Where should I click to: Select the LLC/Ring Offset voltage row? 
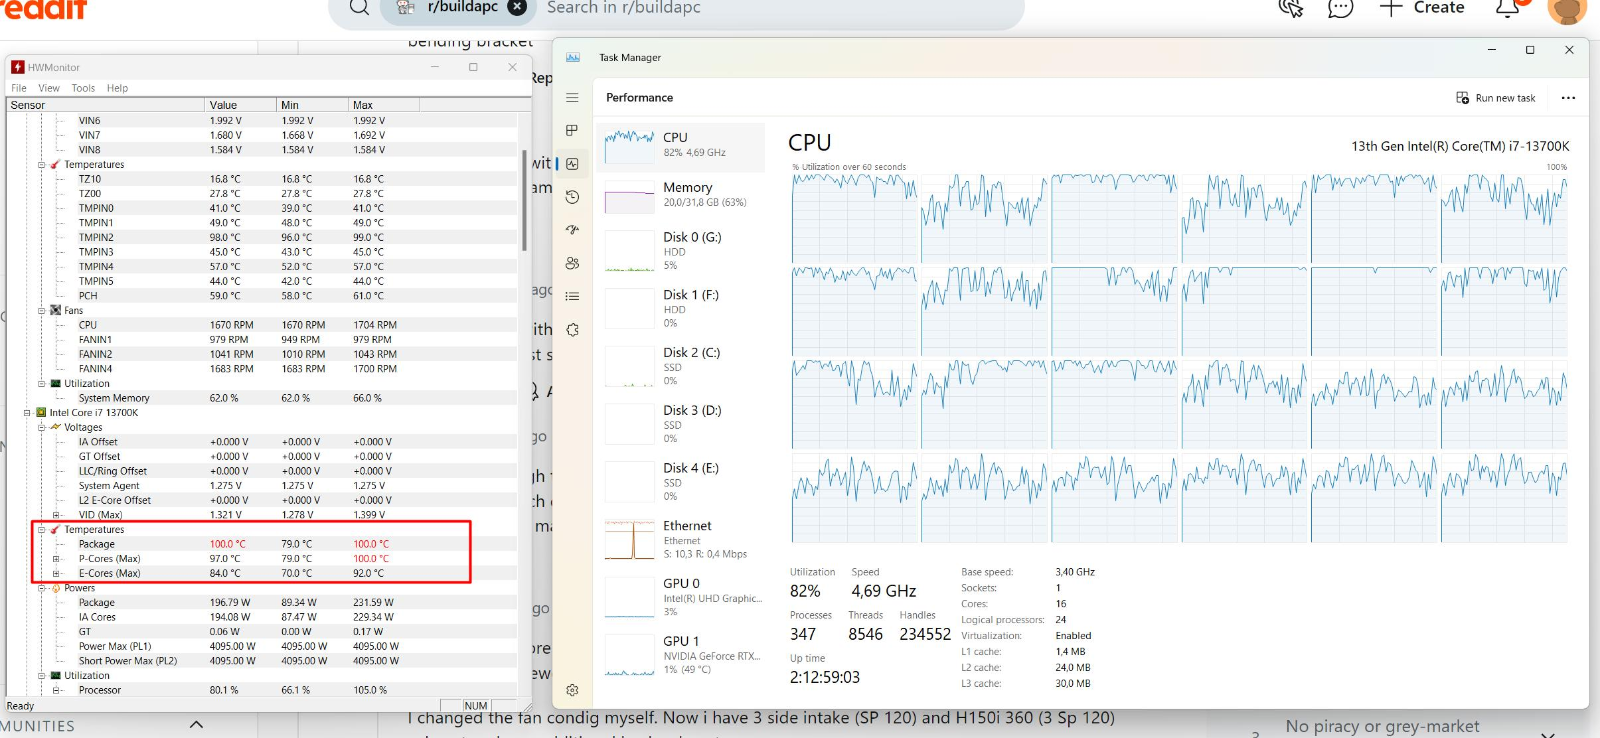pyautogui.click(x=262, y=471)
